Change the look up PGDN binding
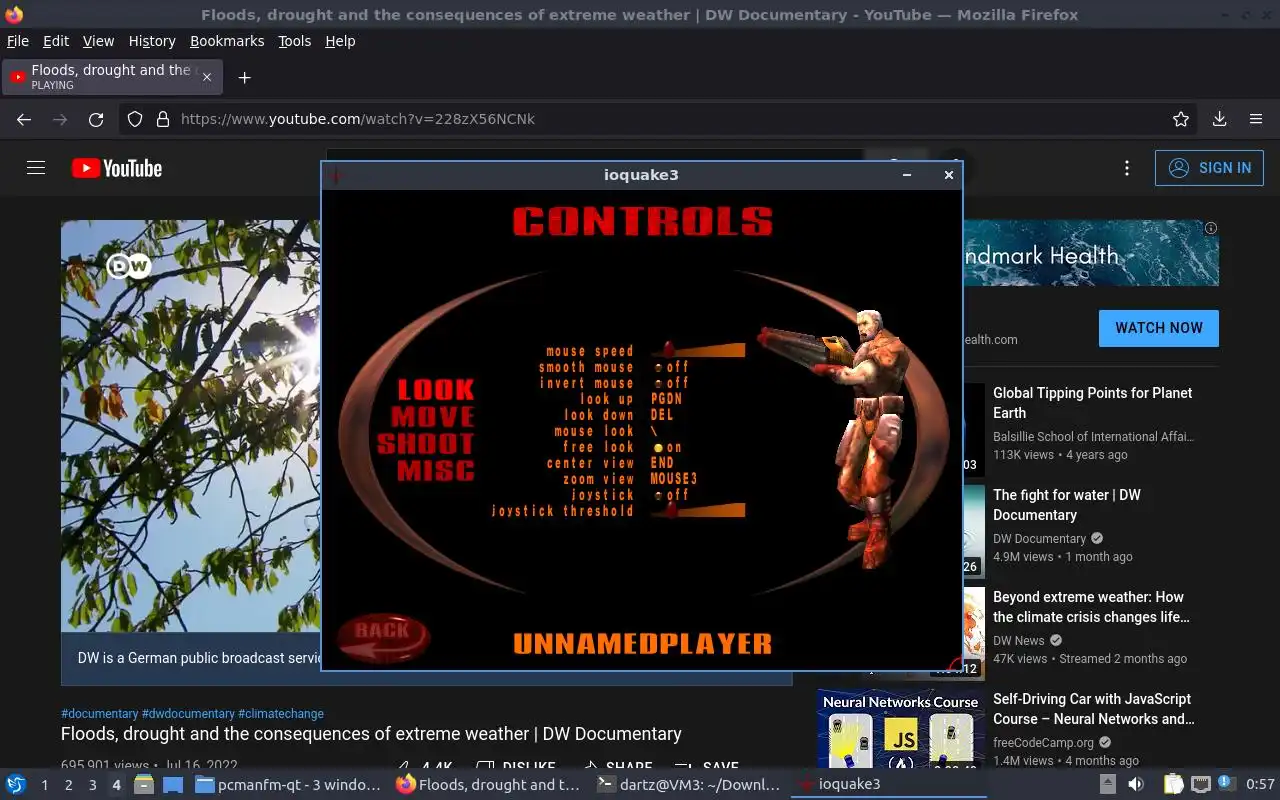Screen dimensions: 1280x800 pyautogui.click(x=666, y=399)
